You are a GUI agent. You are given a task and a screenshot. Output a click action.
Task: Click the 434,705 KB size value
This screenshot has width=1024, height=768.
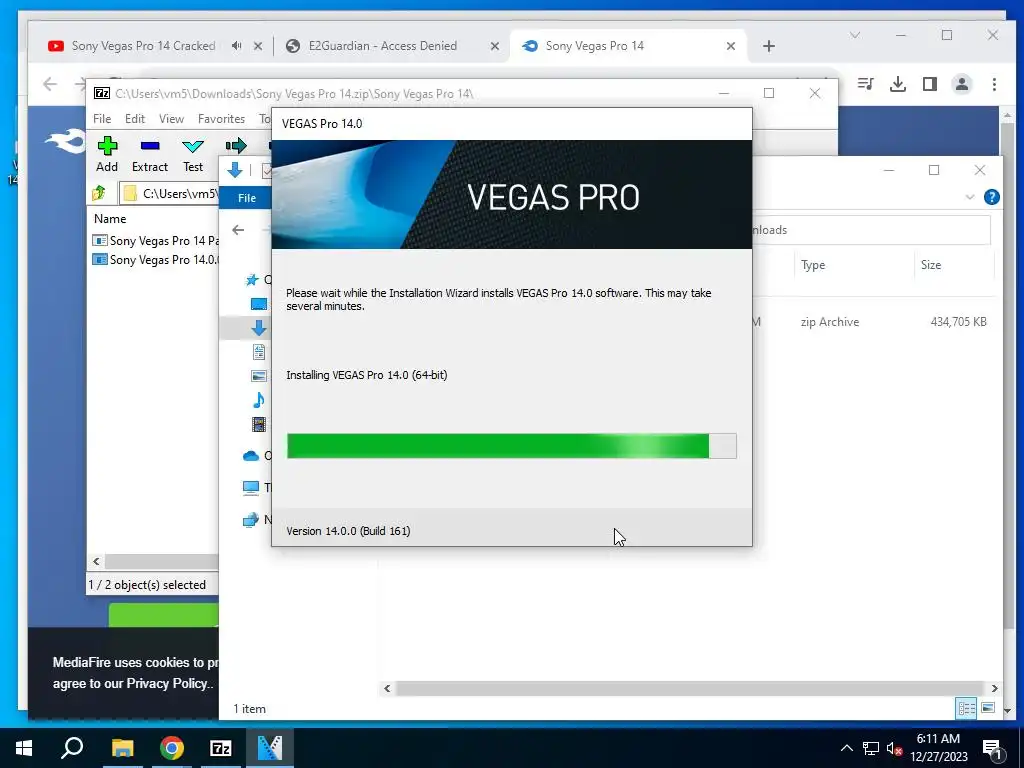958,322
